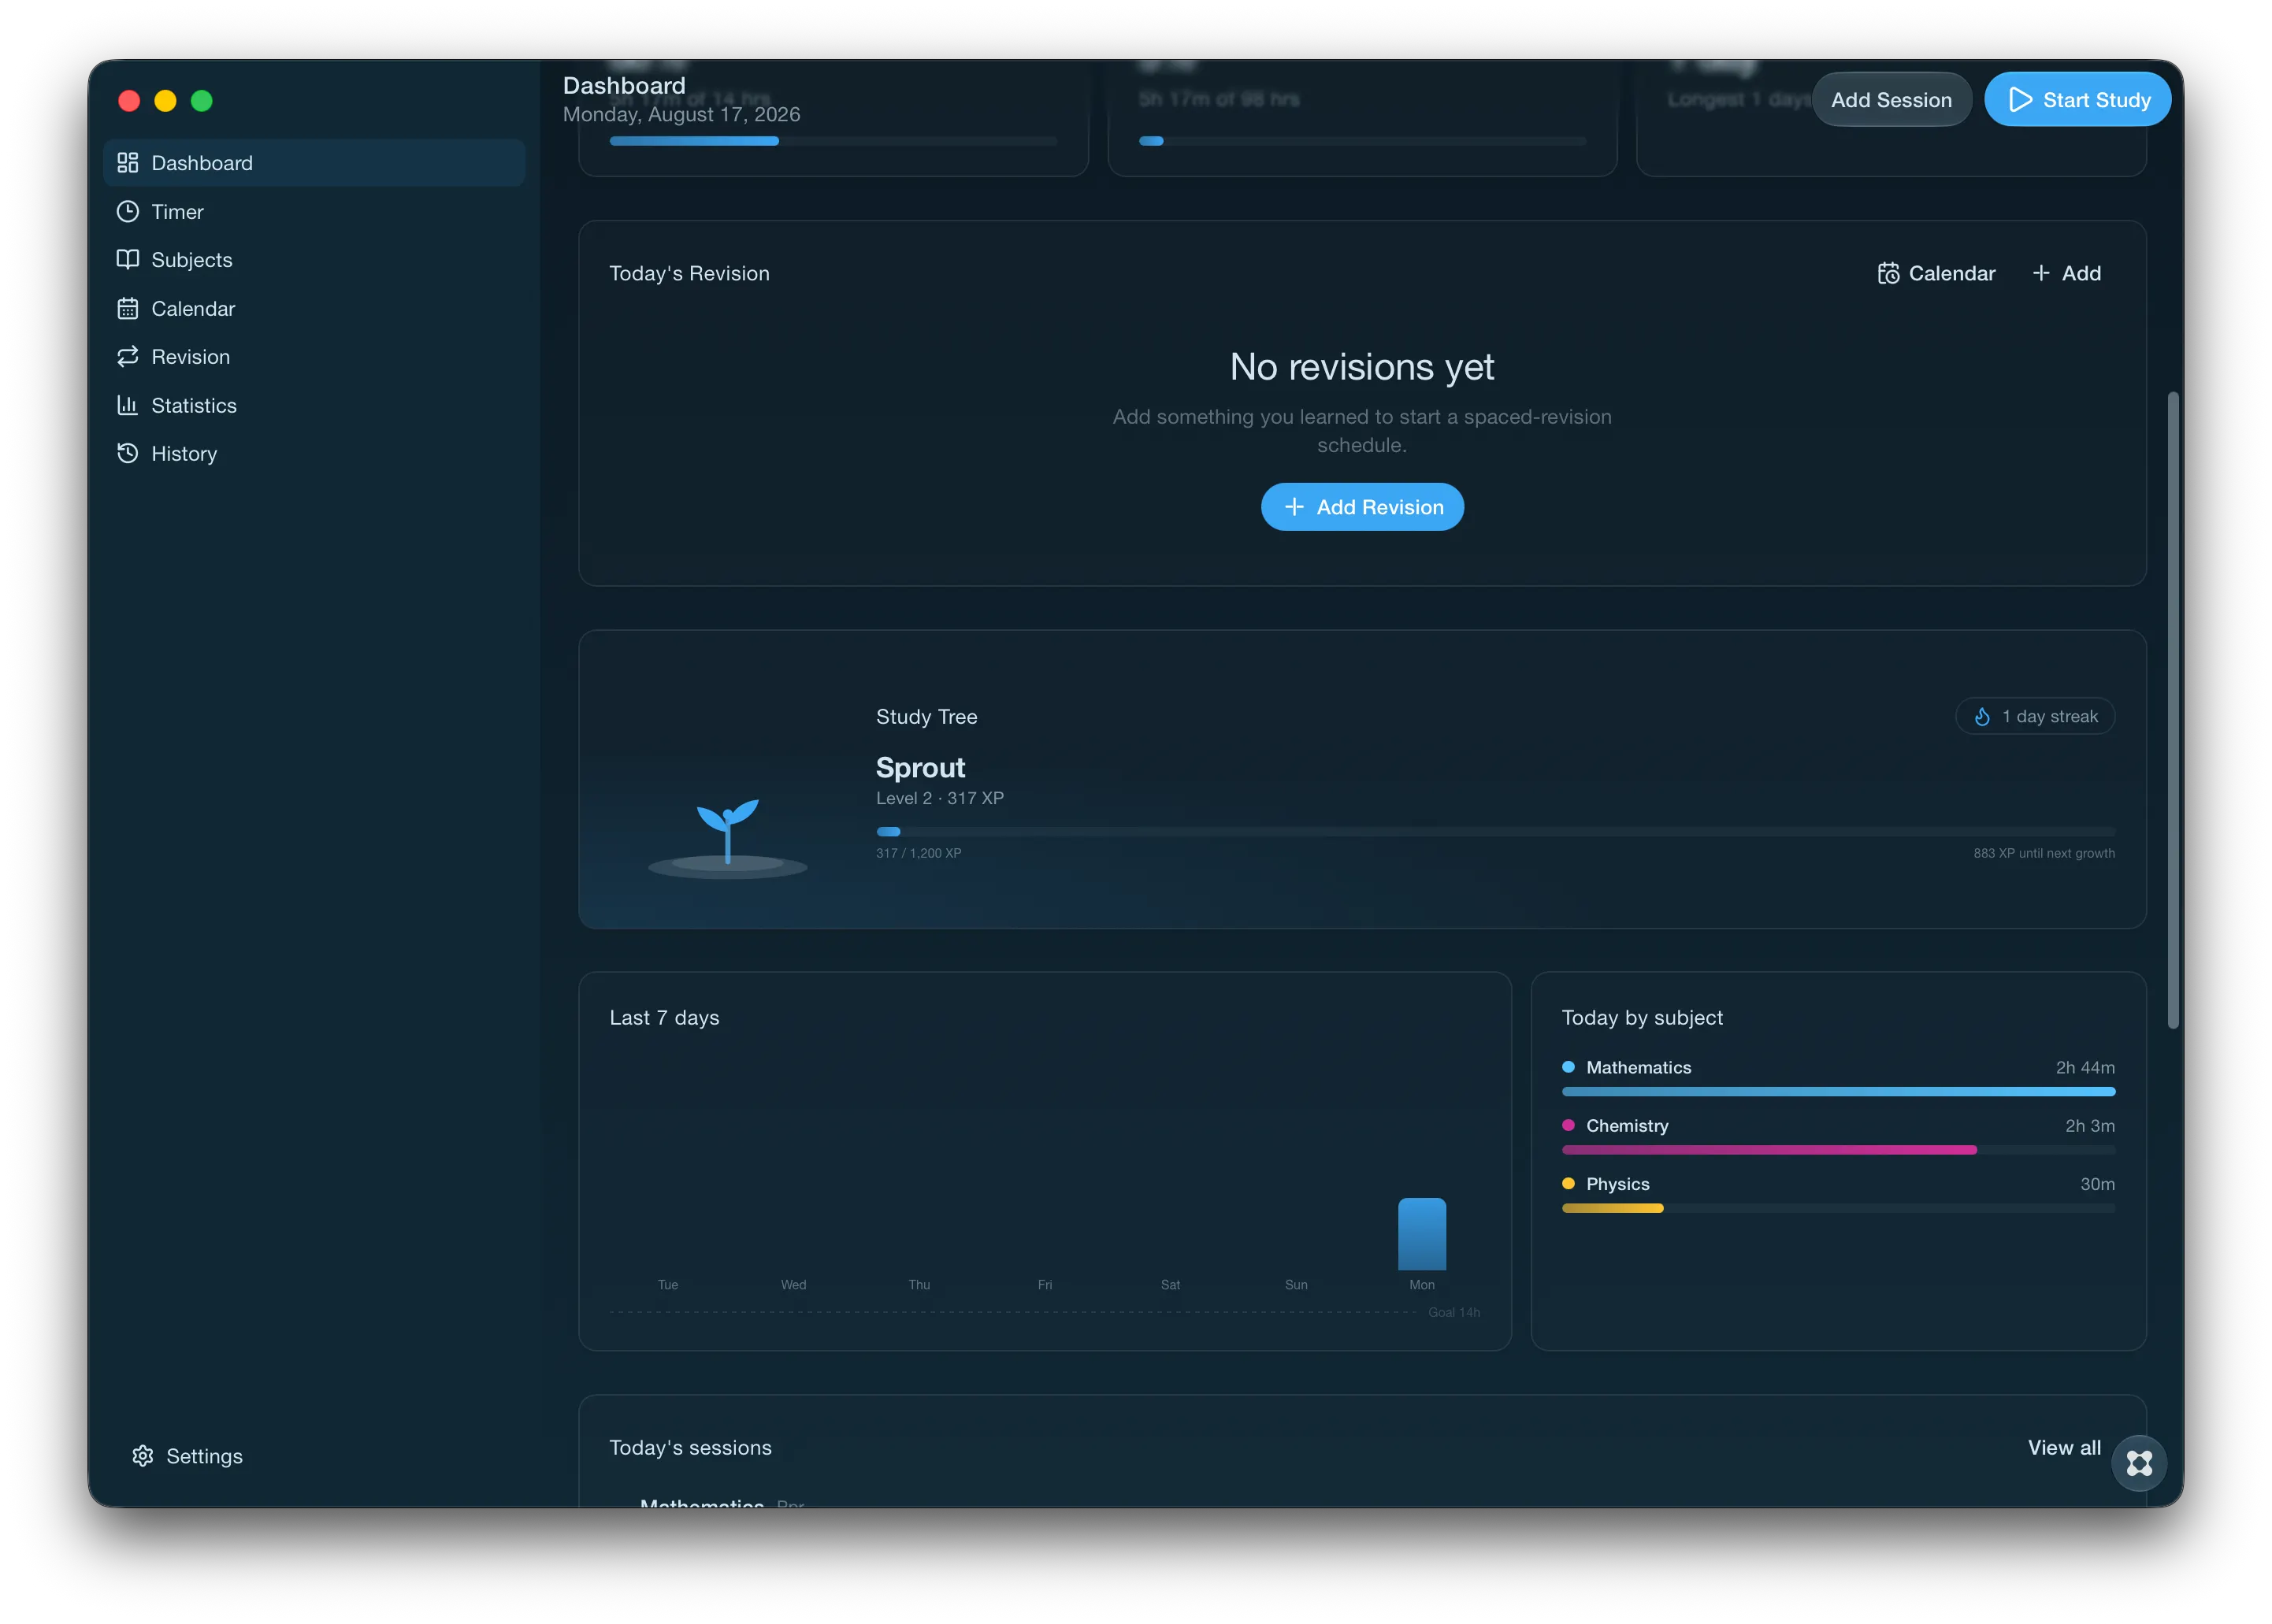2272x1624 pixels.
Task: Click the date Monday, August 17, 2026
Action: coord(681,114)
